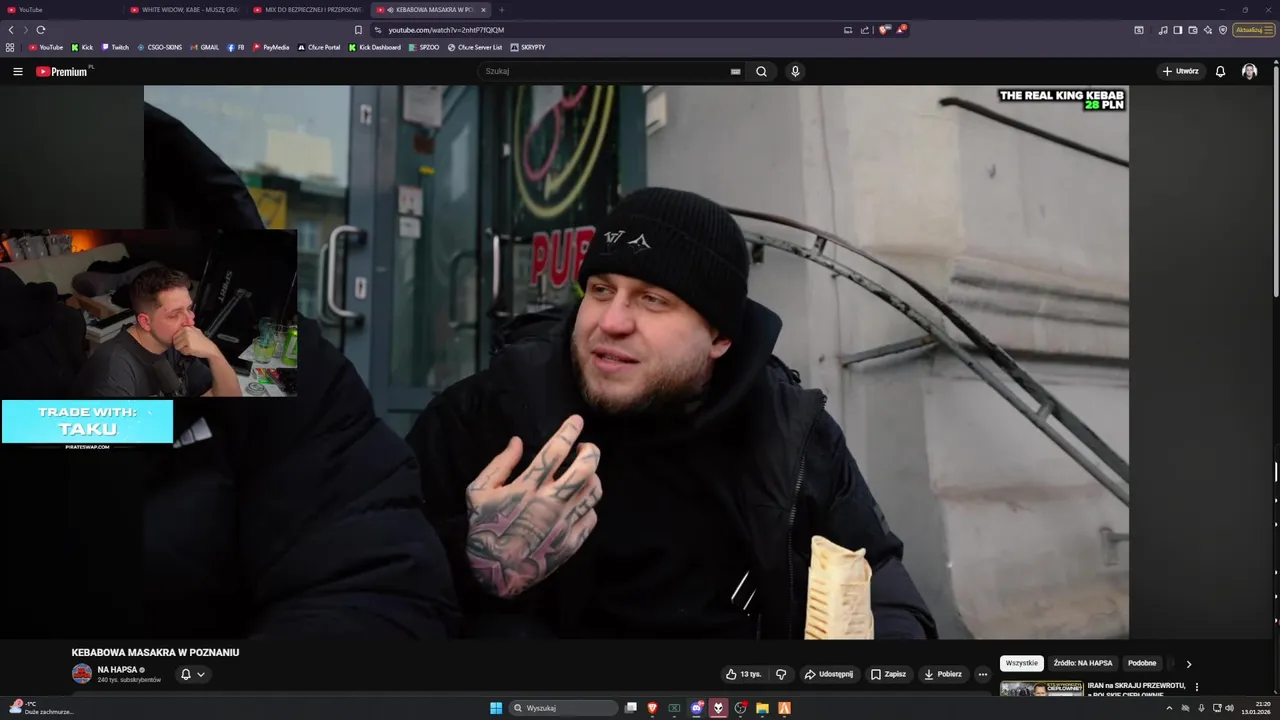Image resolution: width=1280 pixels, height=720 pixels.
Task: Click taskbar Wyszukaj search box
Action: click(x=564, y=708)
